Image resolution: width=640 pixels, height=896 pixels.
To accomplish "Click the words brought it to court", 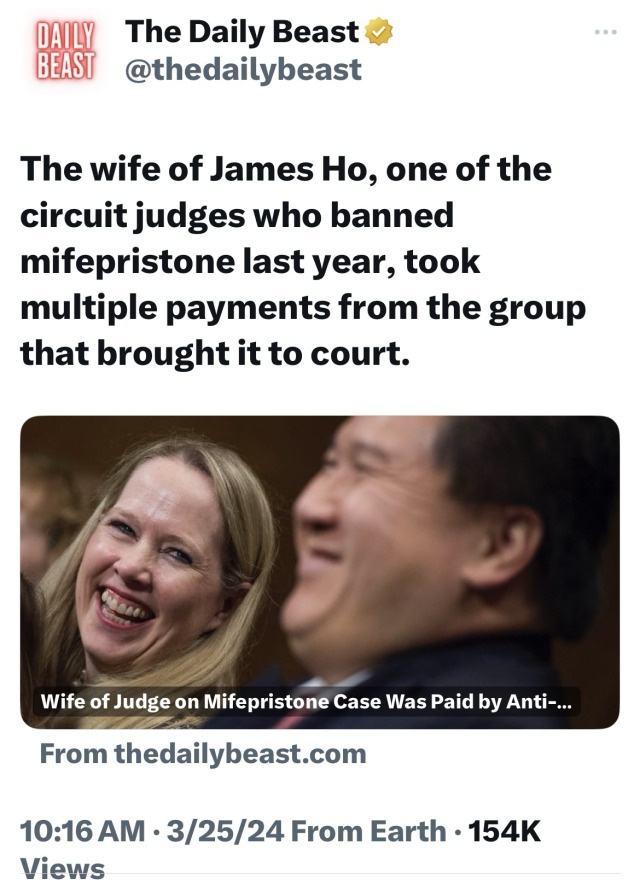I will [254, 353].
